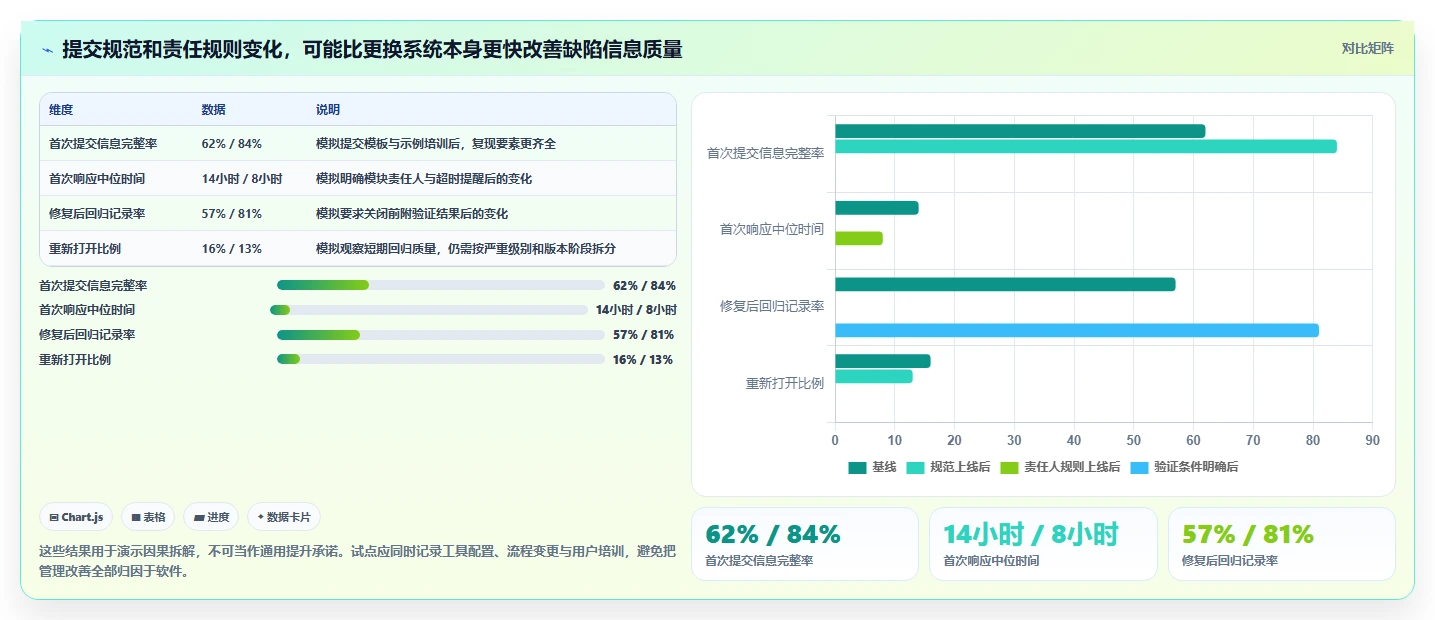Image resolution: width=1435 pixels, height=620 pixels.
Task: Click the disclaimer paragraph starting 这些结果用于演示
Action: pos(357,561)
